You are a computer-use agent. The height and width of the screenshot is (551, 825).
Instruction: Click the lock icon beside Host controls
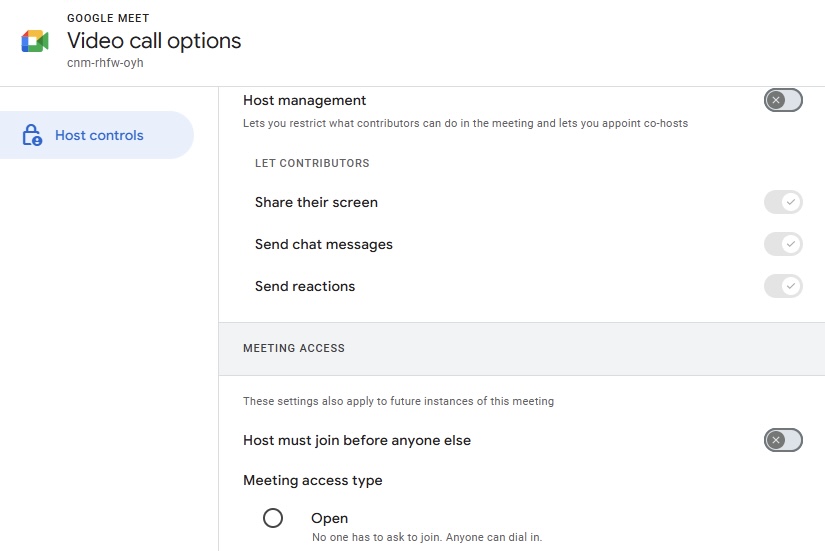tap(32, 135)
